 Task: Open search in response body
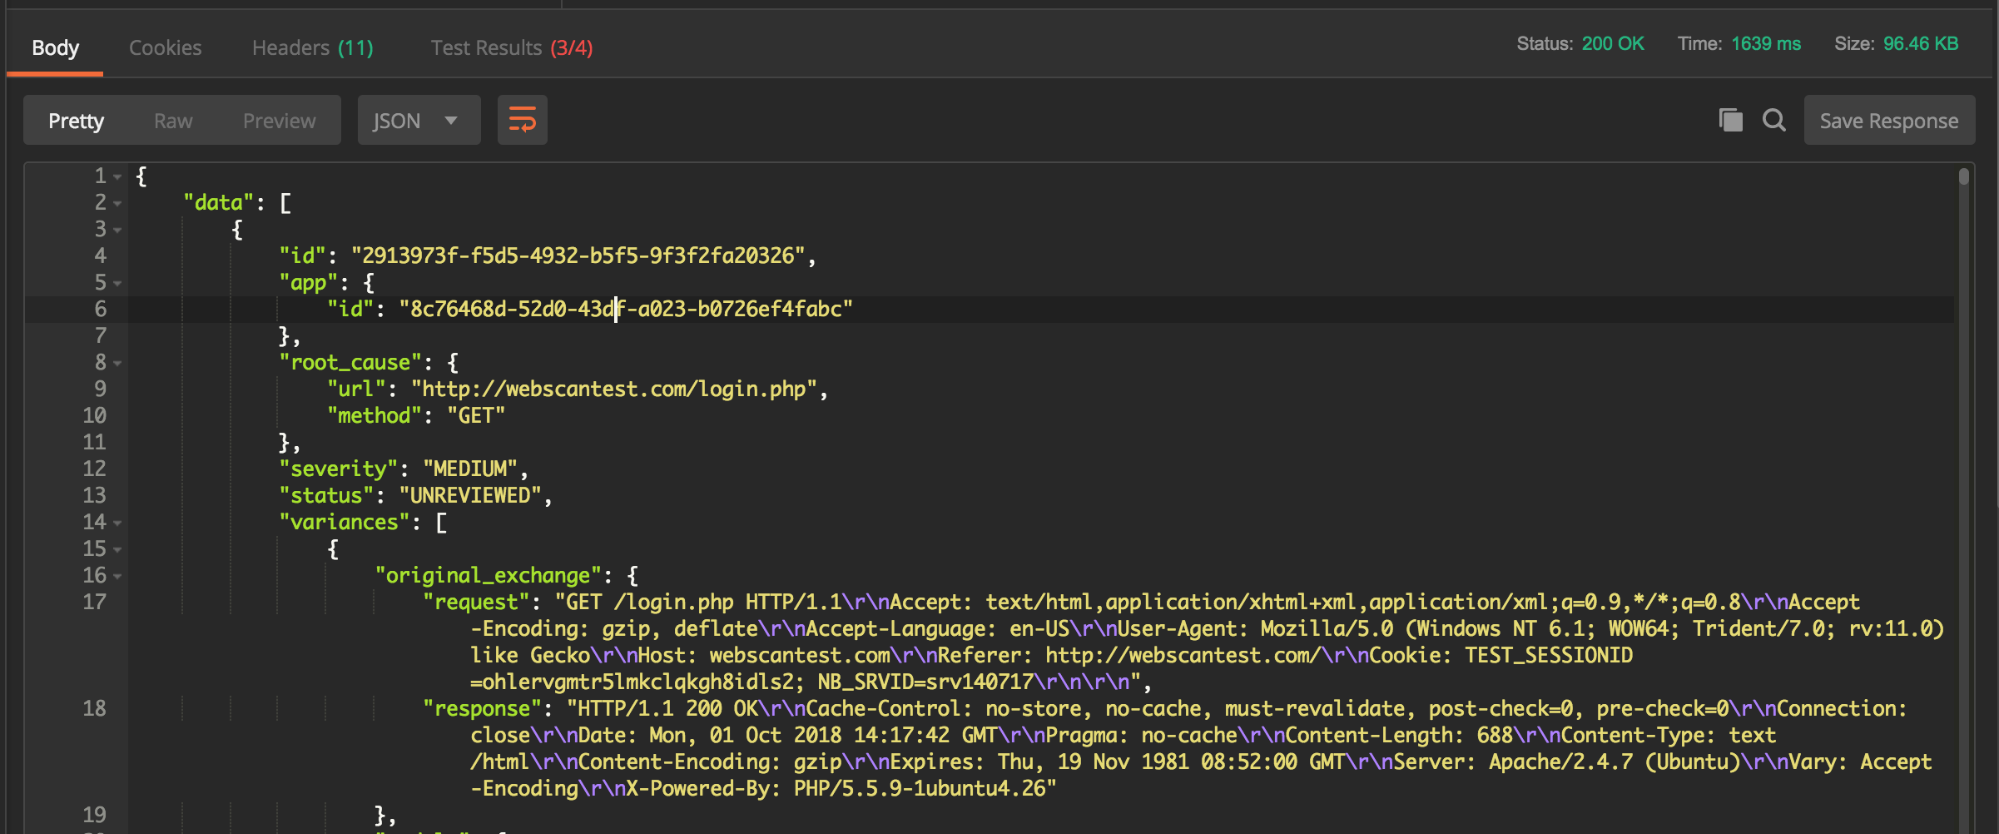coord(1774,120)
